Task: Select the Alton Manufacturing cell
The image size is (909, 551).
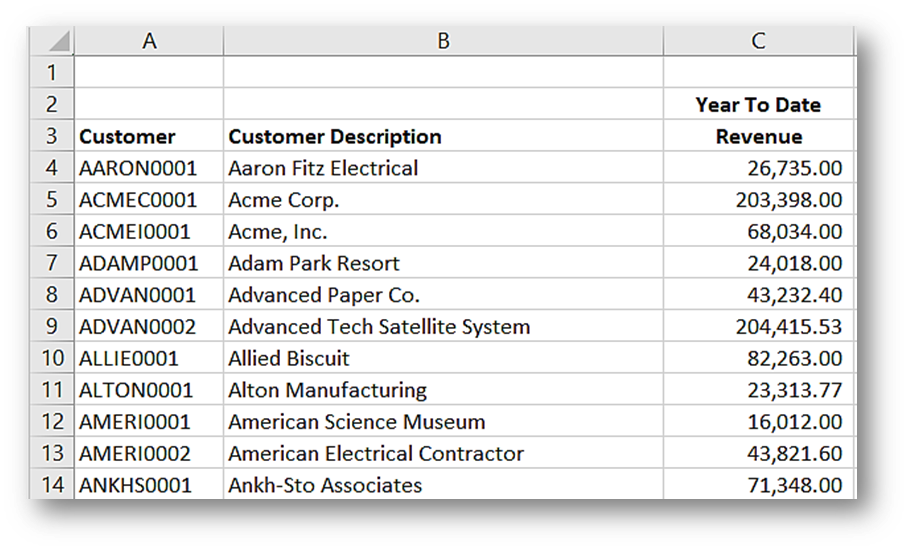Action: [327, 390]
